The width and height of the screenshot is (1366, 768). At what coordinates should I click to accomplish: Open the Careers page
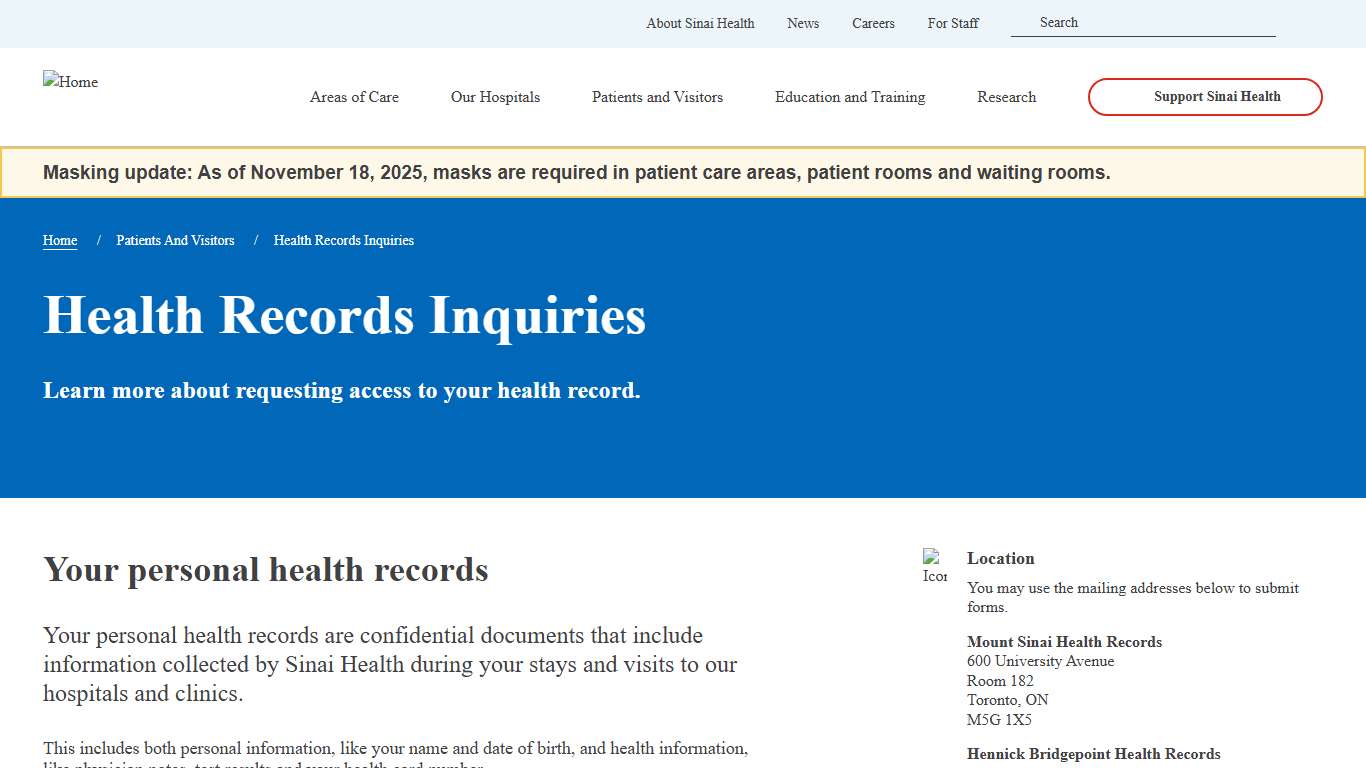point(873,23)
